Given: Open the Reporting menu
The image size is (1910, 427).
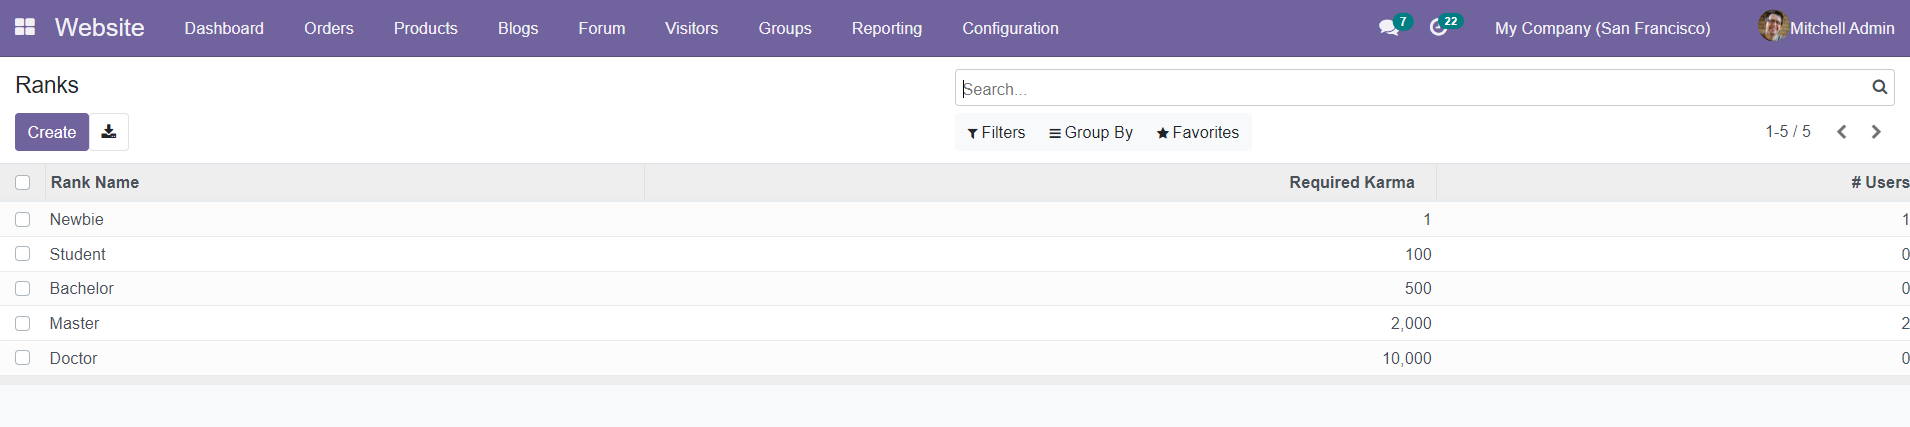Looking at the screenshot, I should click(887, 28).
